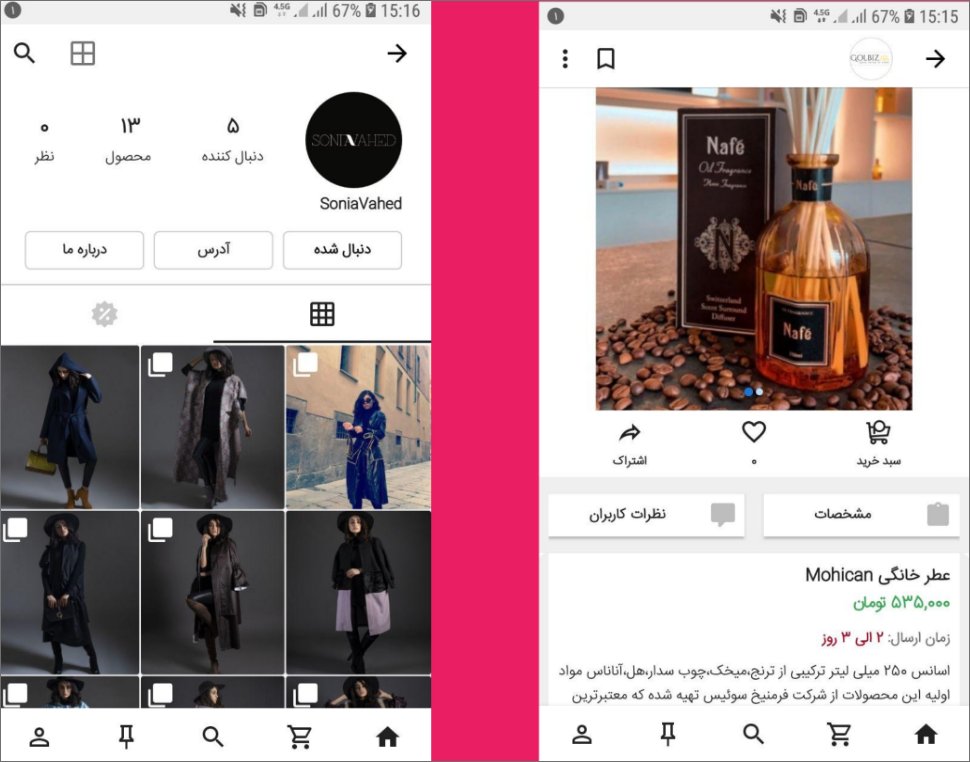Open the GOLBIZ shop logo
The image size is (970, 762).
[870, 59]
